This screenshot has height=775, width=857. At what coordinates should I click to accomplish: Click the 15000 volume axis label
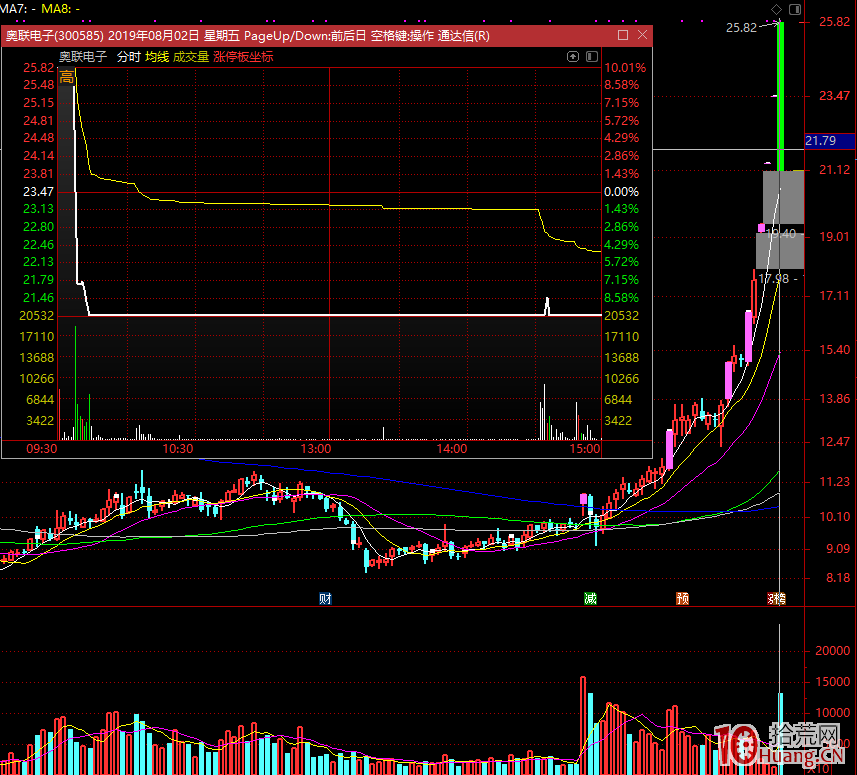(832, 682)
